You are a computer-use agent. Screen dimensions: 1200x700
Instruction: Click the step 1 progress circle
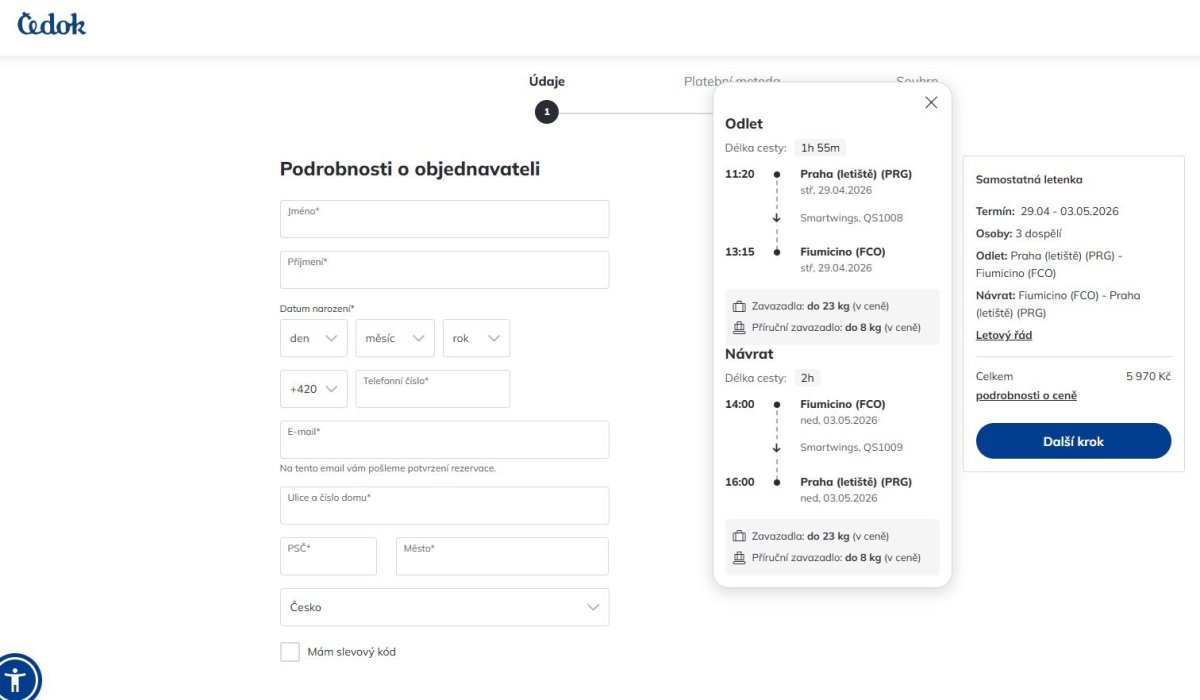tap(546, 112)
